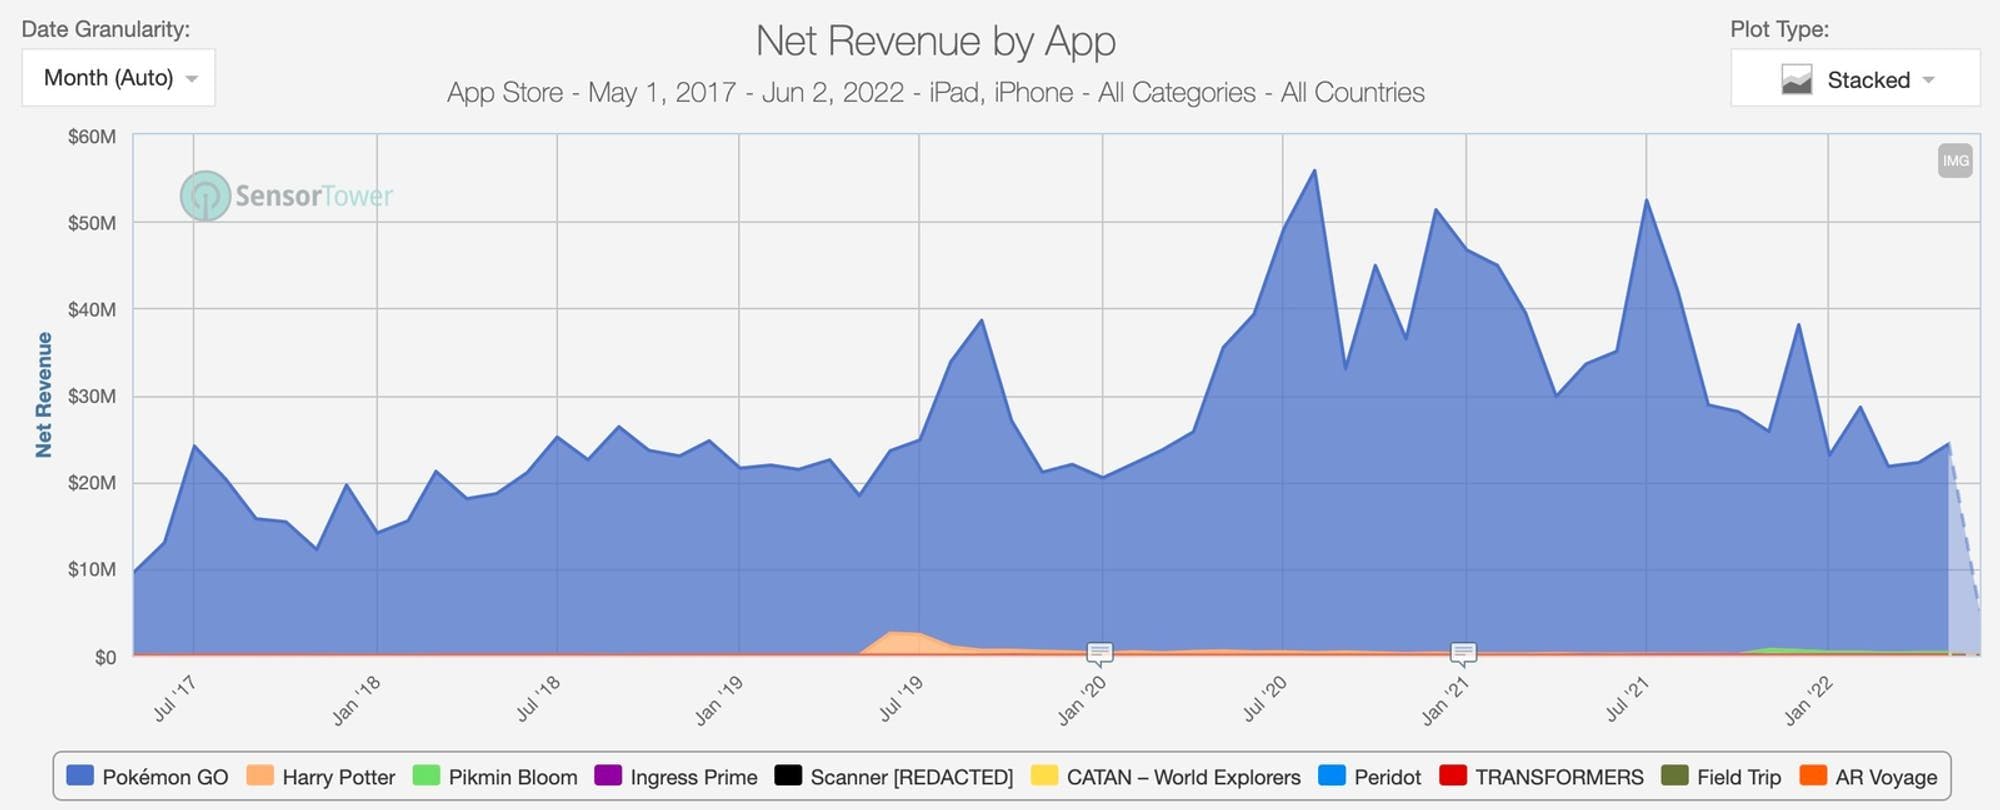Open the comment marker near Jan '20
The width and height of the screenshot is (2000, 810).
pos(1100,654)
